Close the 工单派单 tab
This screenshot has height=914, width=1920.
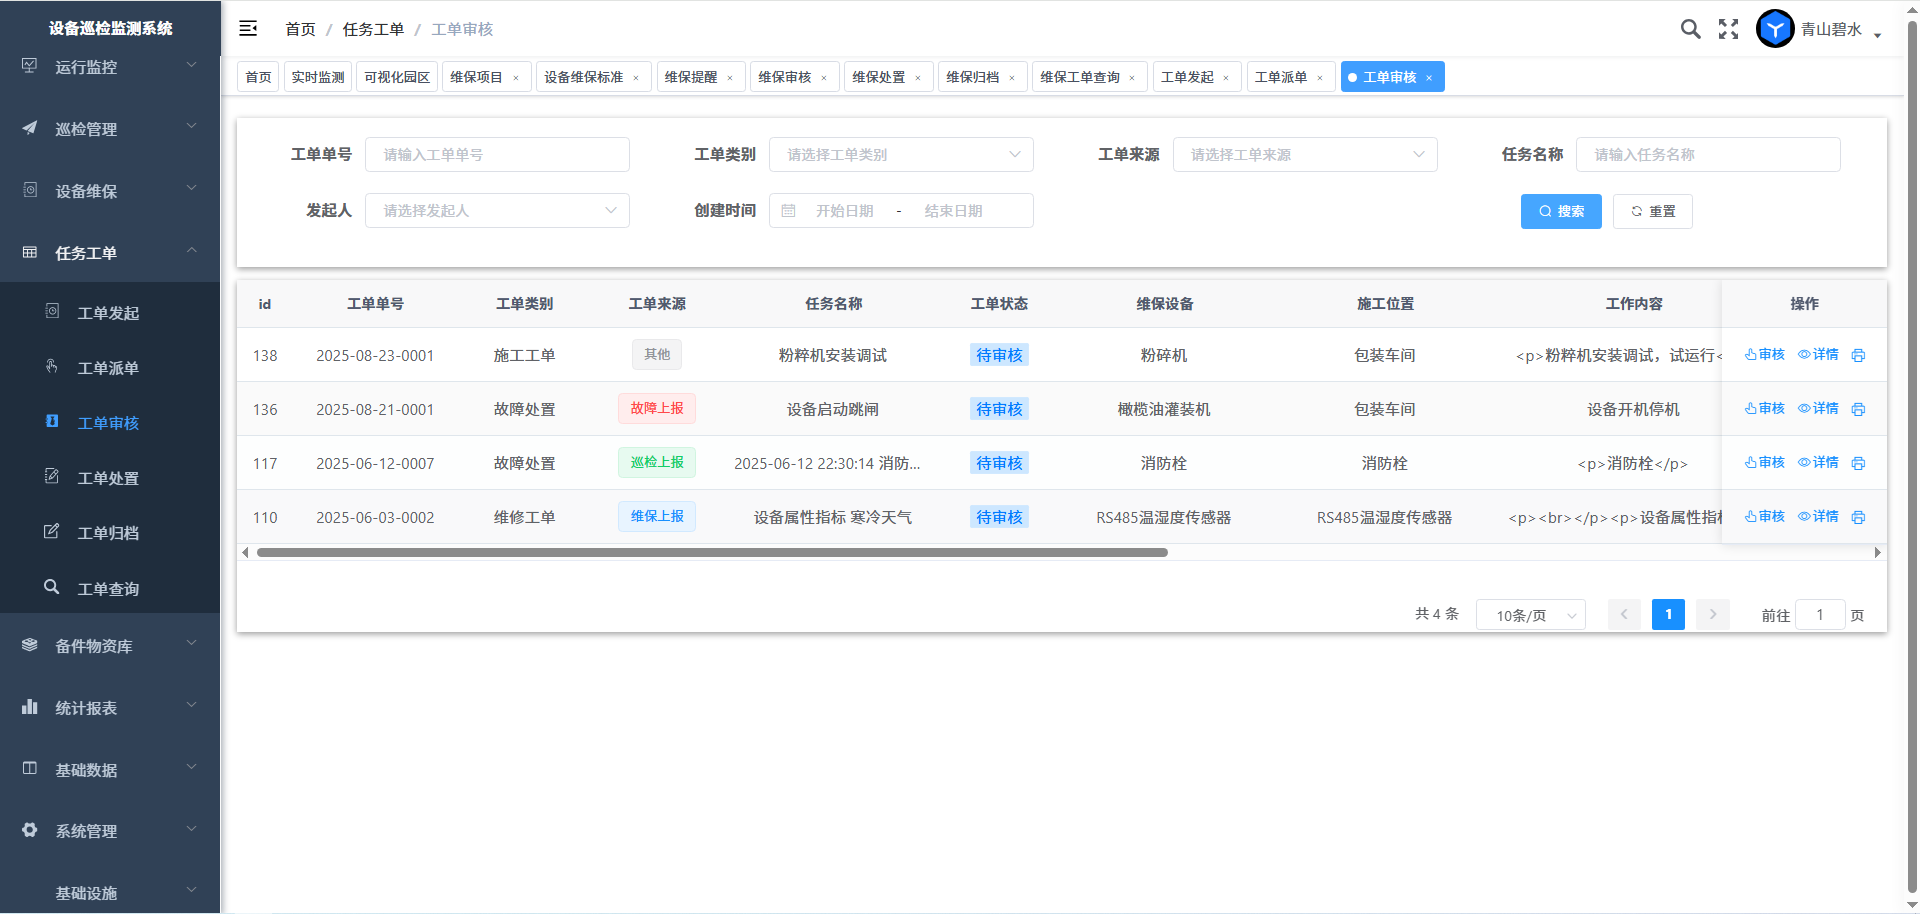point(1320,78)
